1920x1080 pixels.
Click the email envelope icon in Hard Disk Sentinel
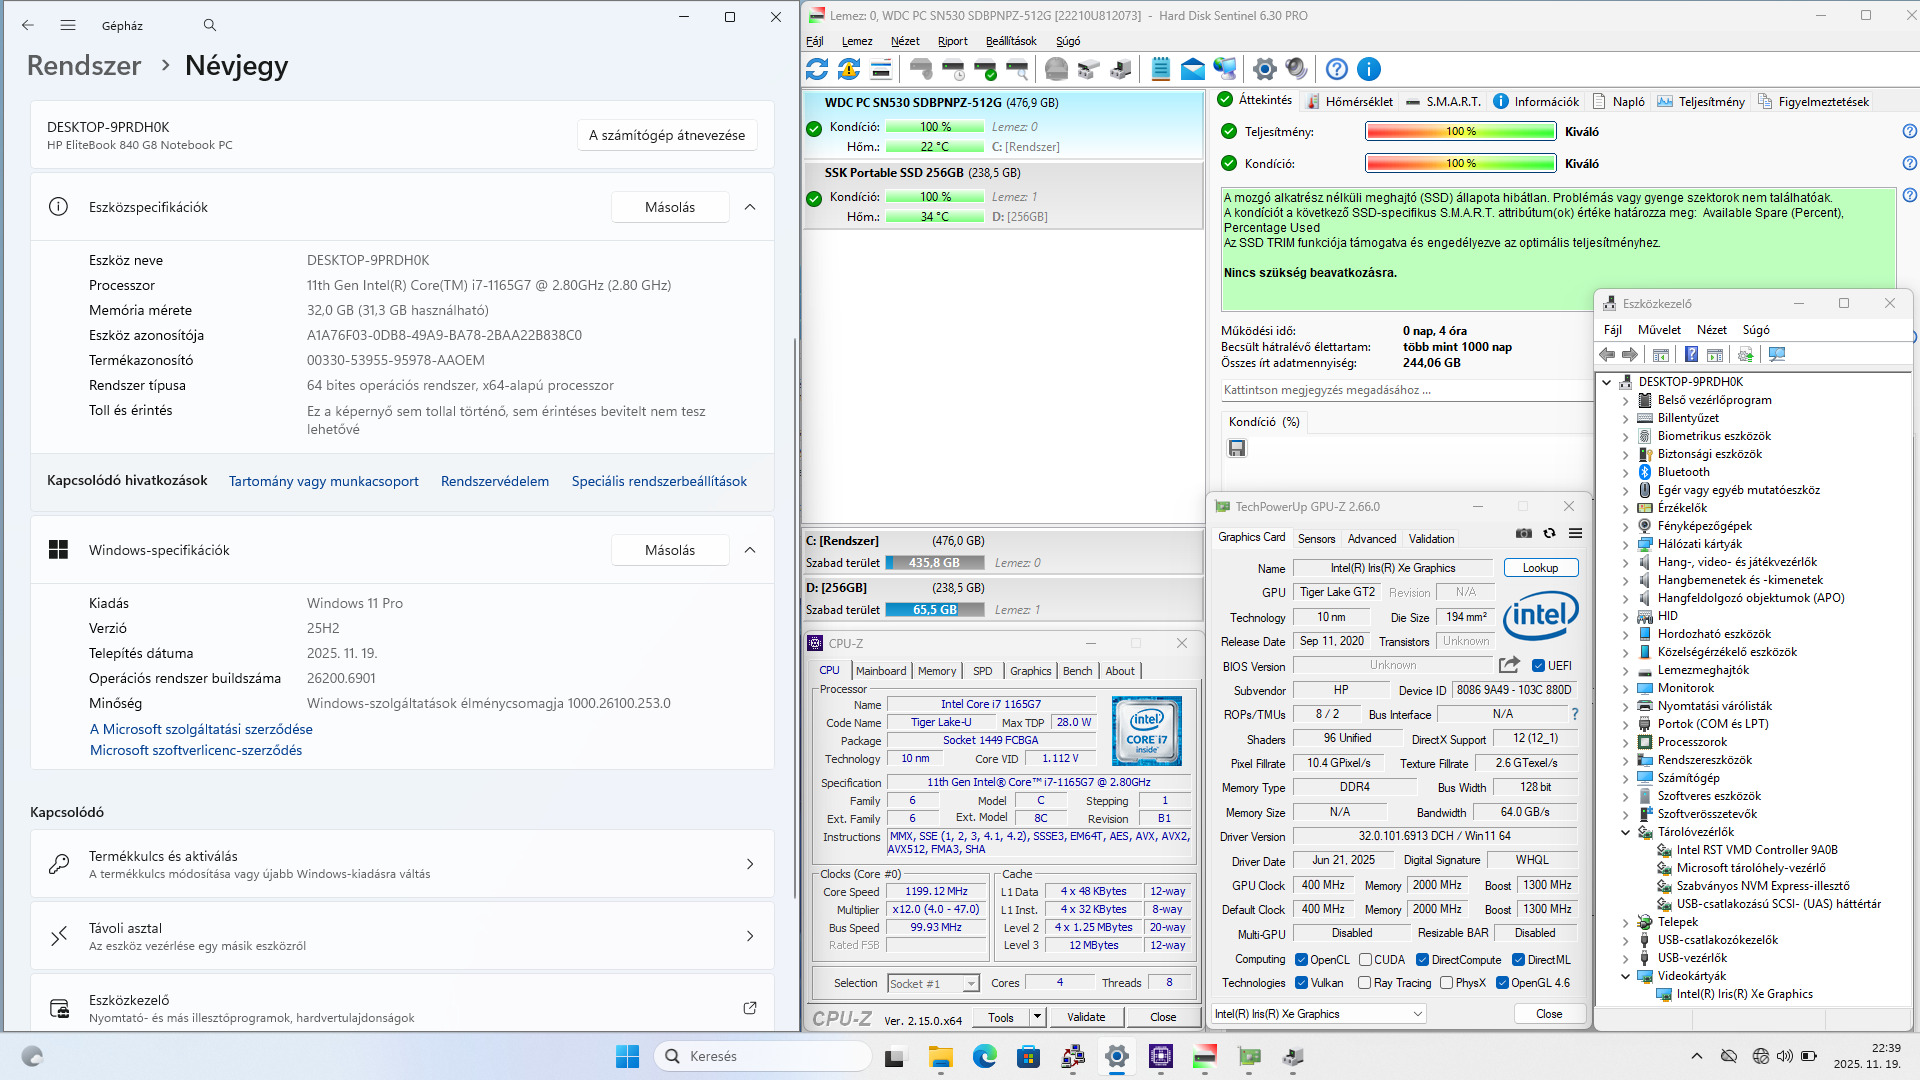pos(1192,69)
